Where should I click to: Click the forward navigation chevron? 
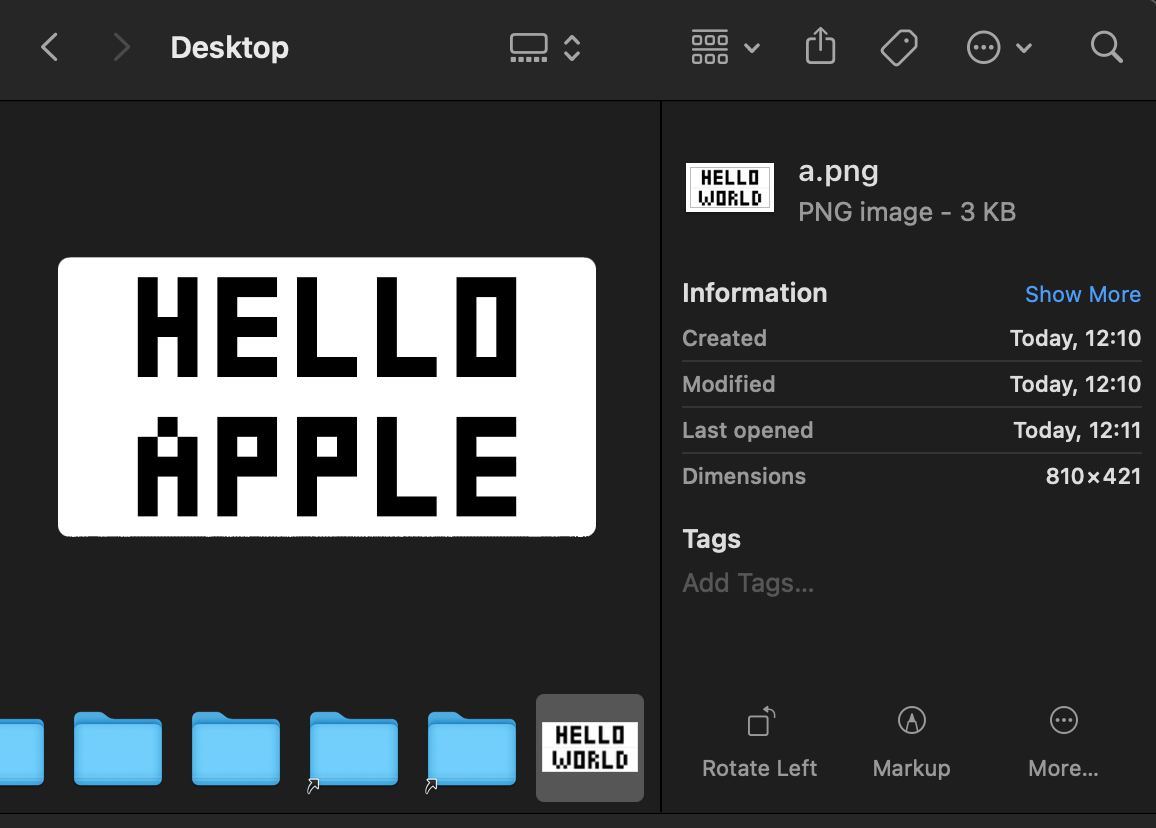tap(121, 47)
